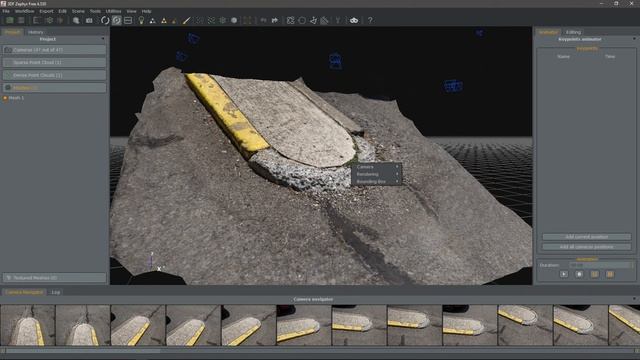Expand Camera submenu in context menu
Viewport: 640px width, 360px height.
[x=376, y=167]
